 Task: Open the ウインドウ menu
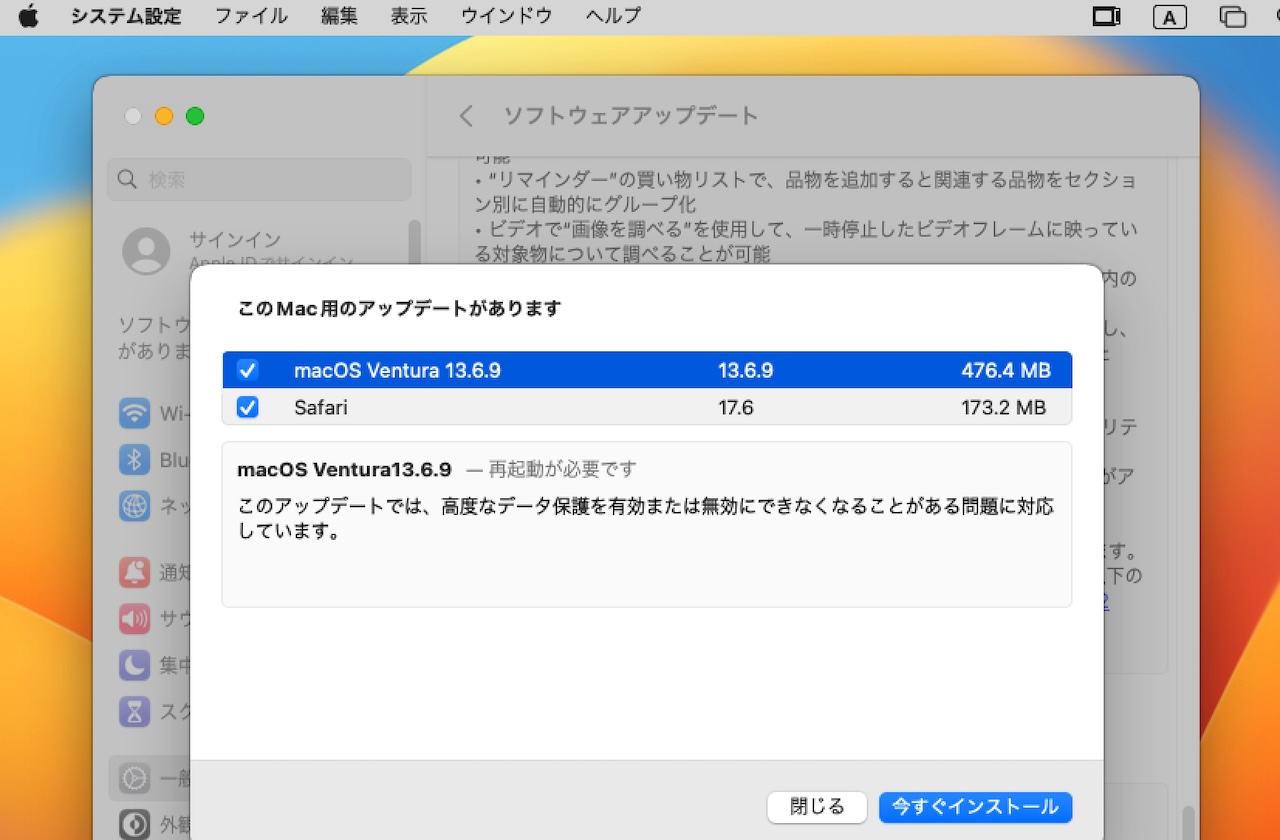click(x=506, y=16)
